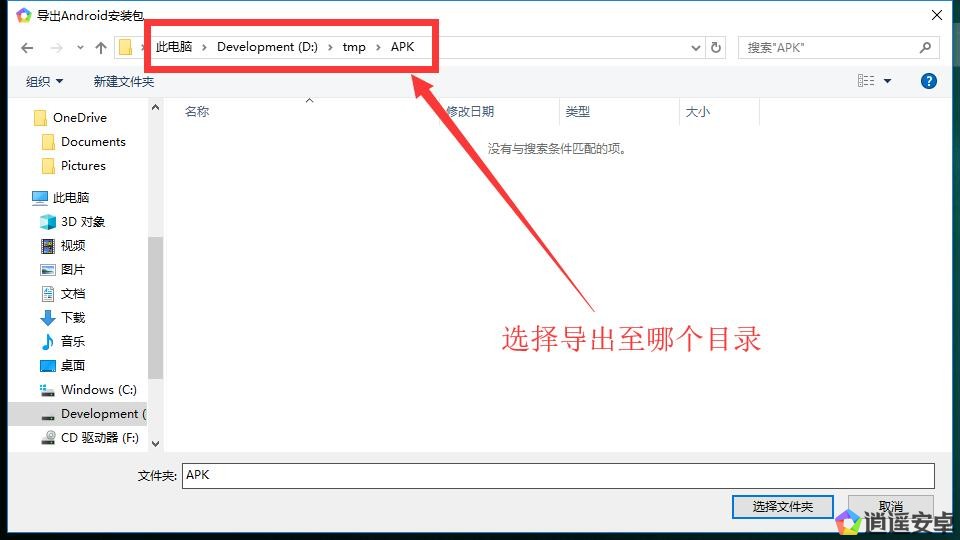Open the 下载 downloads folder

[73, 318]
